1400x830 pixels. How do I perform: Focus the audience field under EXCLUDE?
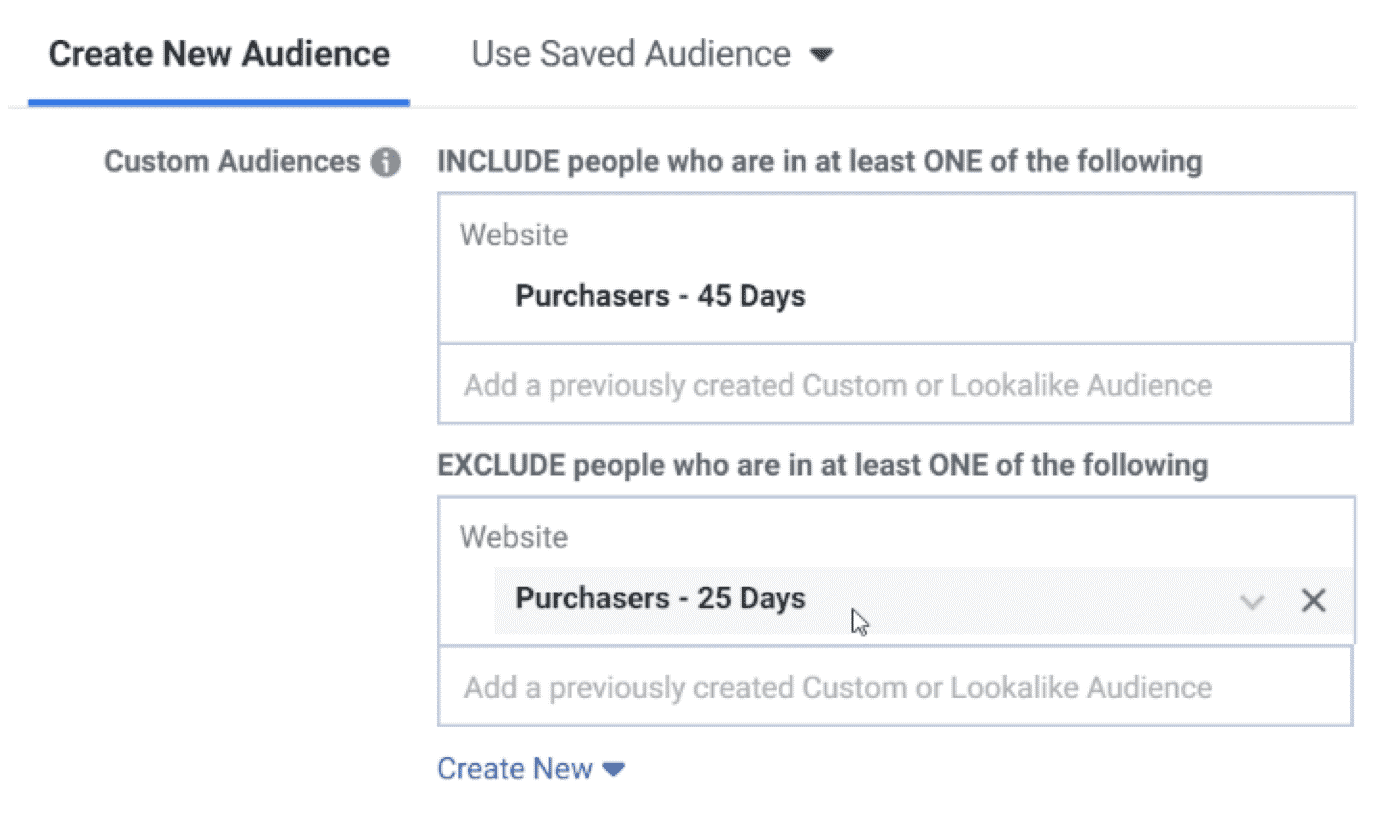coord(895,687)
